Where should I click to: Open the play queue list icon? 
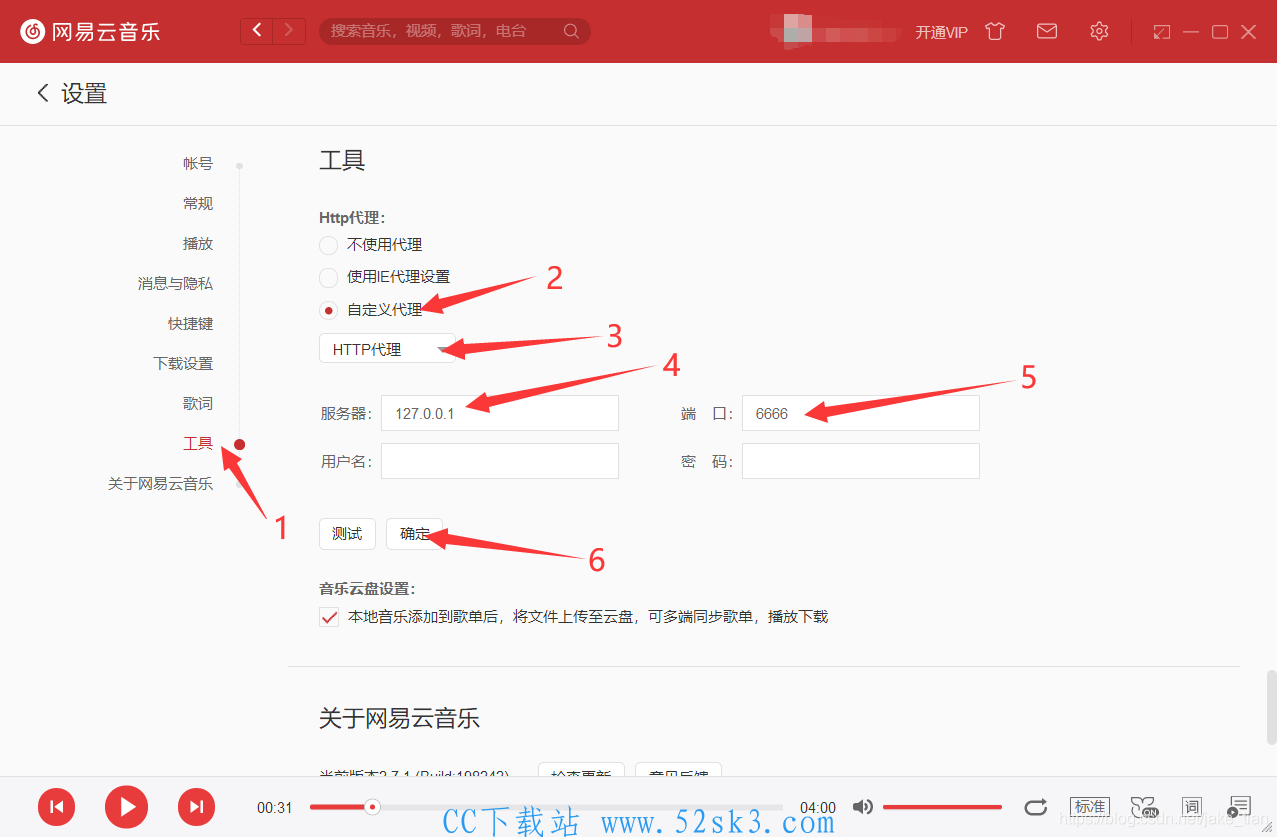[x=1240, y=807]
